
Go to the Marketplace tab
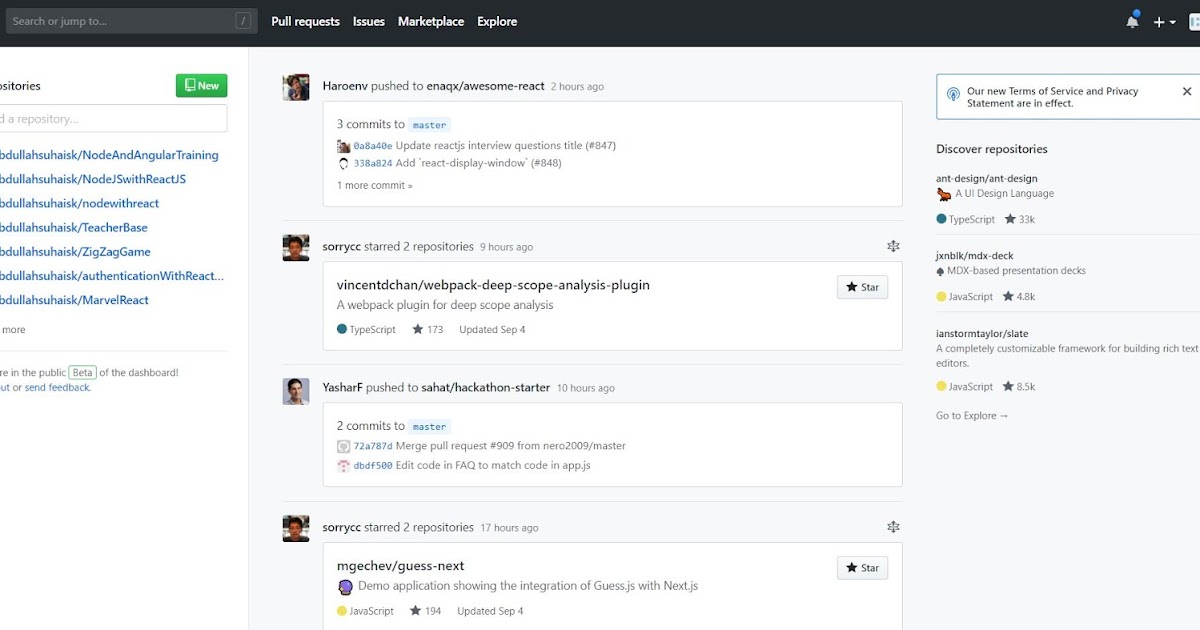431,21
